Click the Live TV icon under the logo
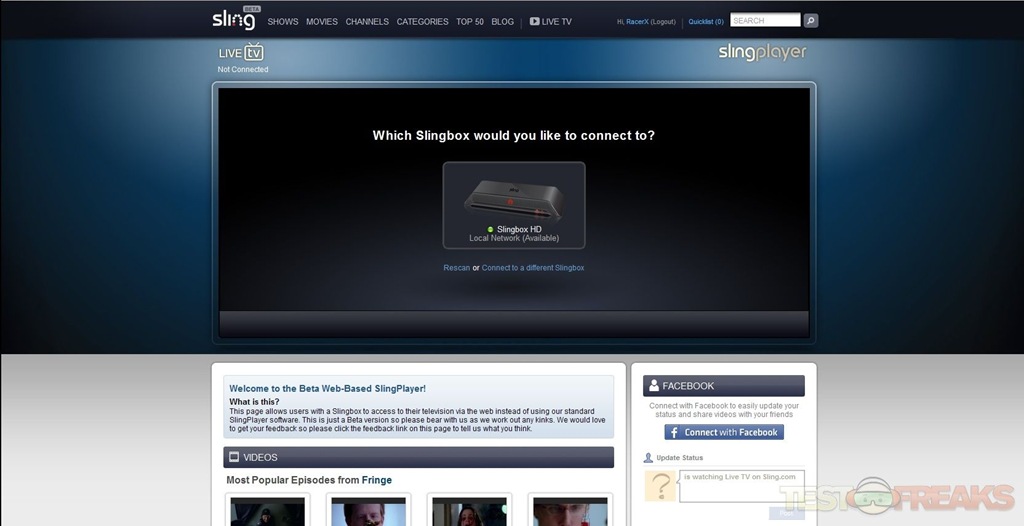Viewport: 1024px width, 526px height. [241, 52]
